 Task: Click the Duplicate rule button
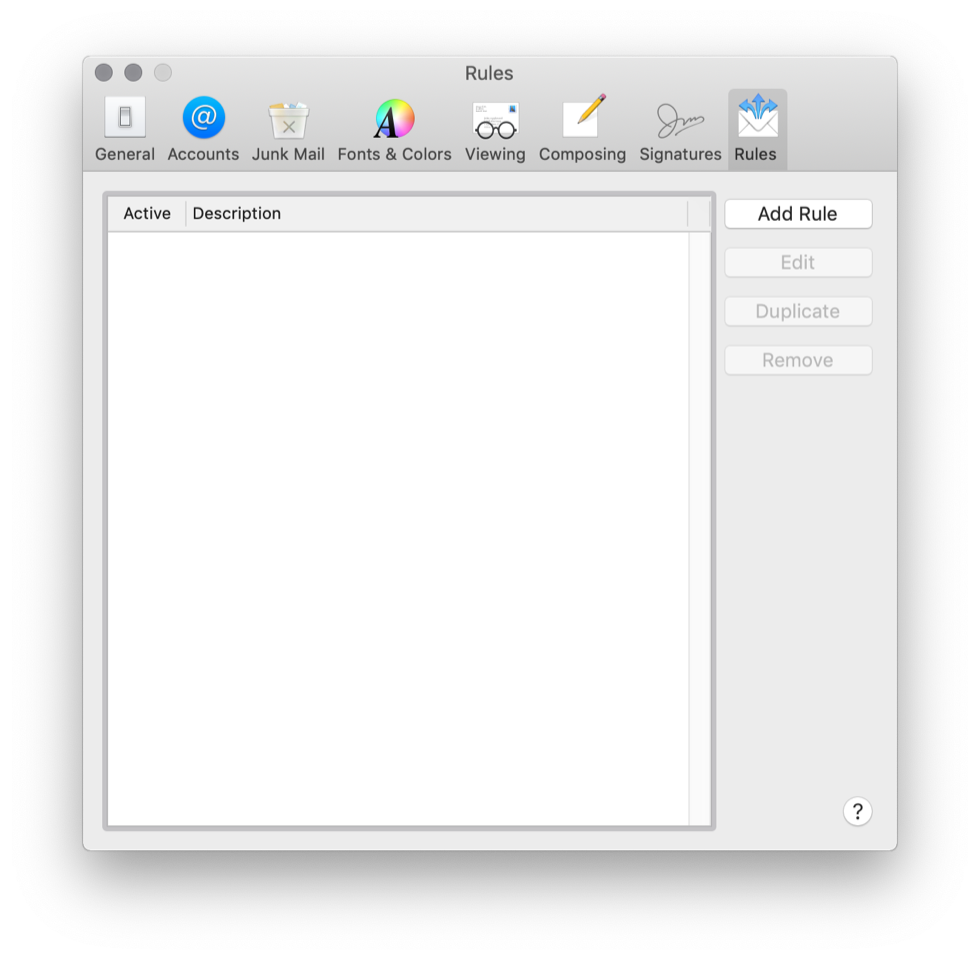[798, 311]
